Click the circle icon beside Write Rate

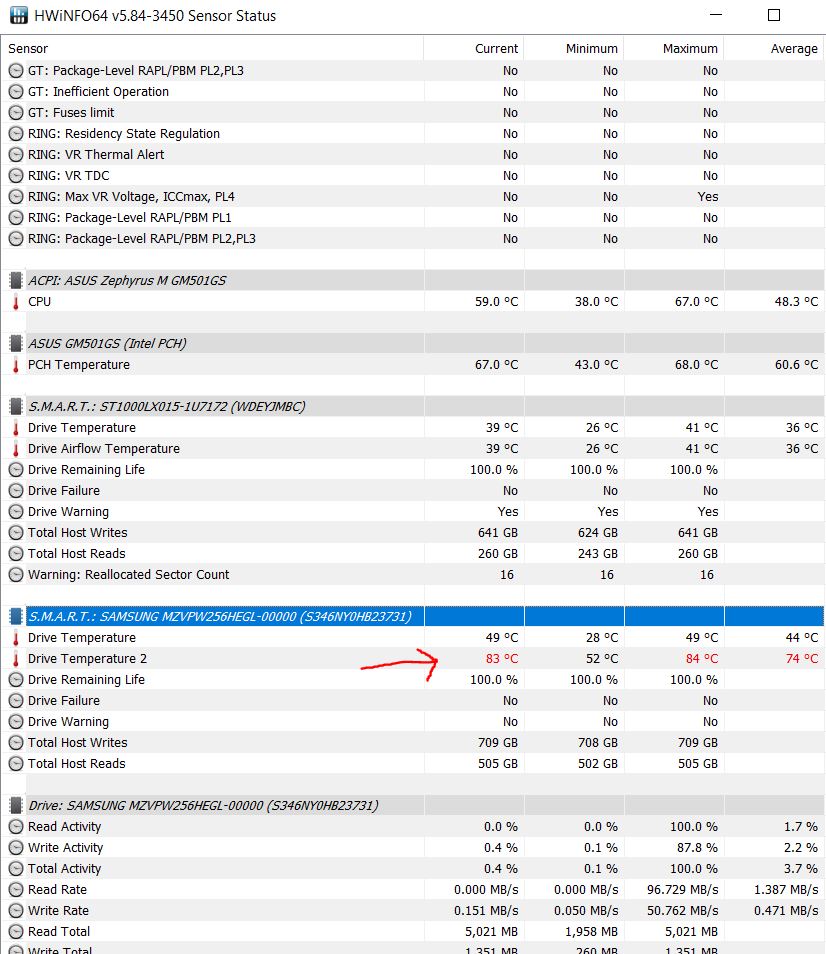16,911
